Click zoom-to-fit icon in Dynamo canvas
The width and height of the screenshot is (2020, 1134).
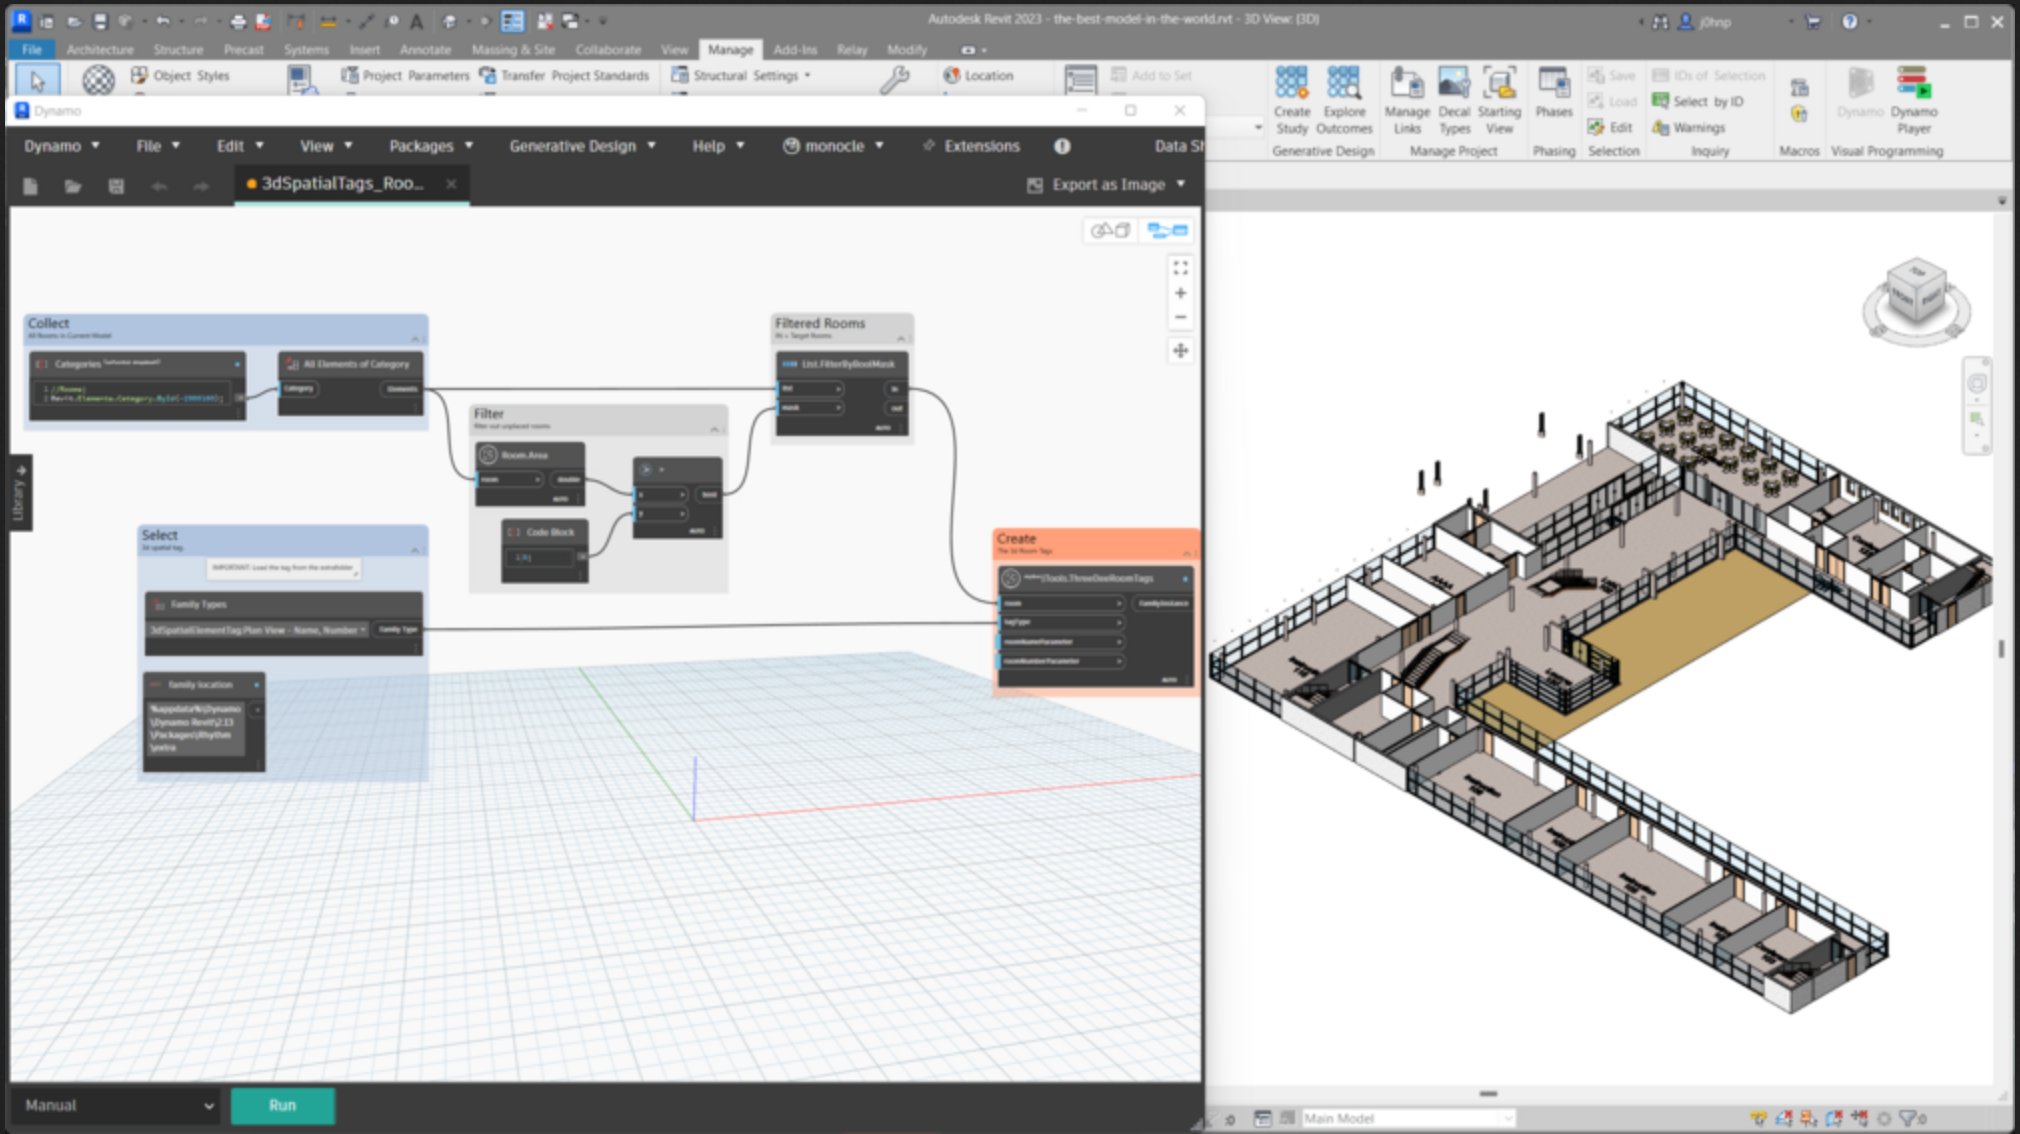pos(1180,268)
